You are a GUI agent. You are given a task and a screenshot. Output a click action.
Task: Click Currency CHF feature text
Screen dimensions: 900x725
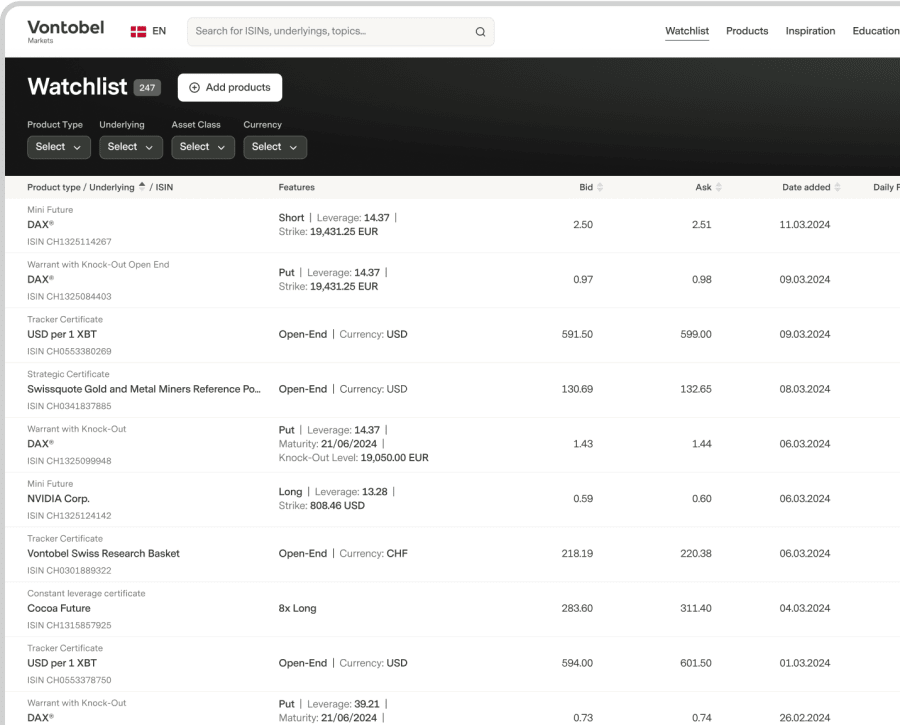[374, 553]
